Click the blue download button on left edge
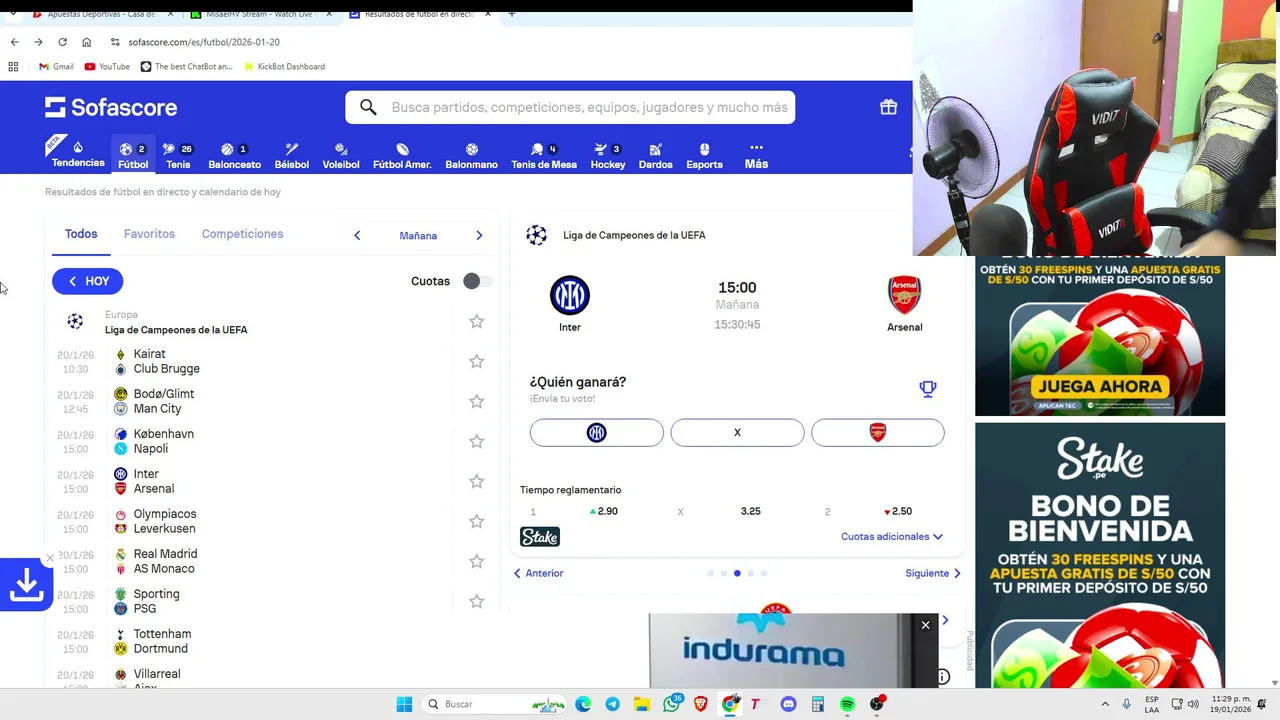This screenshot has height=720, width=1280. click(x=26, y=585)
